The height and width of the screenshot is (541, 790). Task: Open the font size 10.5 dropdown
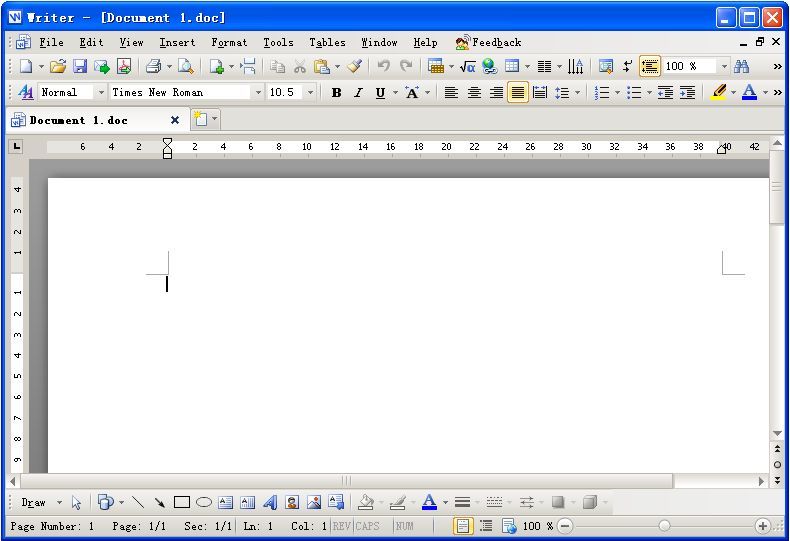[x=310, y=92]
